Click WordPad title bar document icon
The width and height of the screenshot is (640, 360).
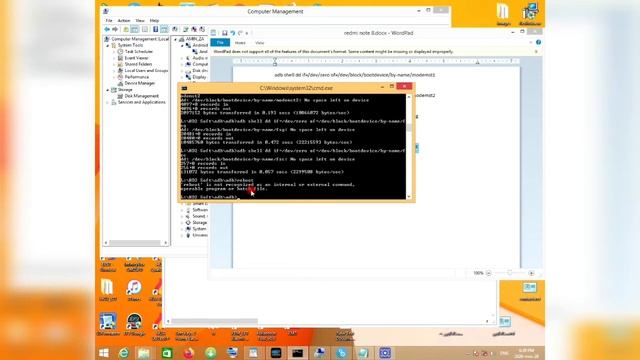tap(213, 33)
